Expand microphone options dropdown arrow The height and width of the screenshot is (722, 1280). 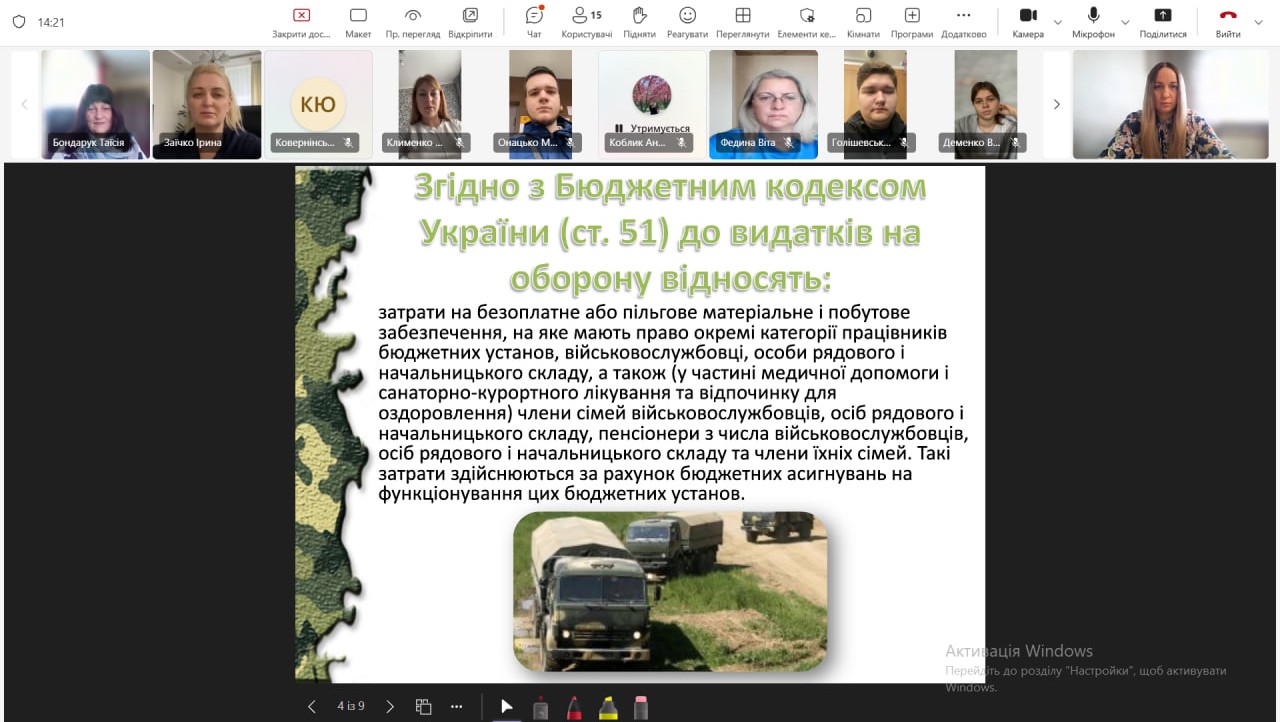click(x=1125, y=22)
